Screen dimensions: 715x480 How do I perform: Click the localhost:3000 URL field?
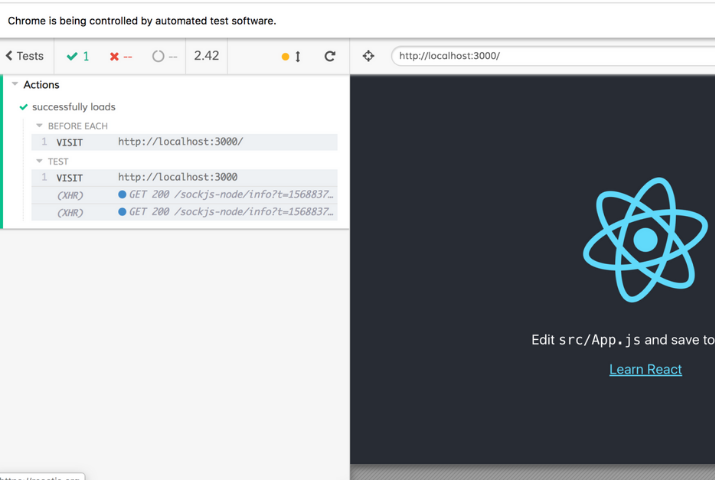pyautogui.click(x=550, y=56)
